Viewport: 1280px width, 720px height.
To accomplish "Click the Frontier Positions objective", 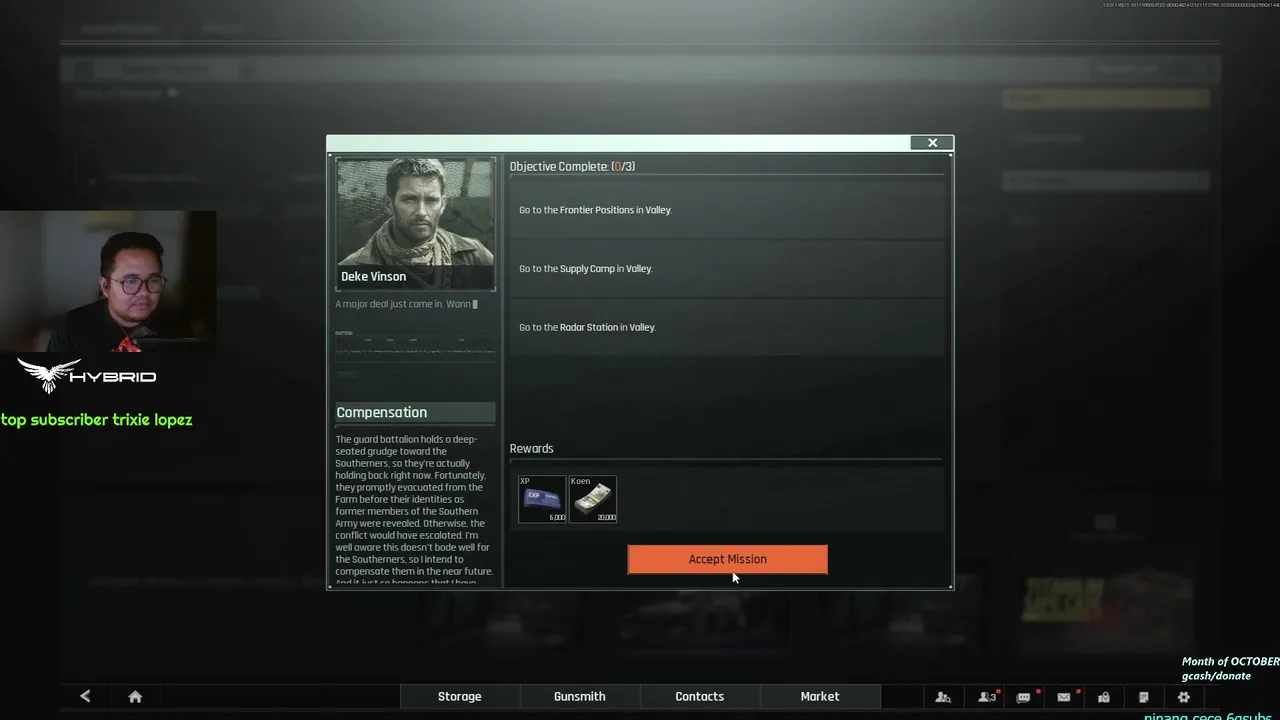I will 727,210.
